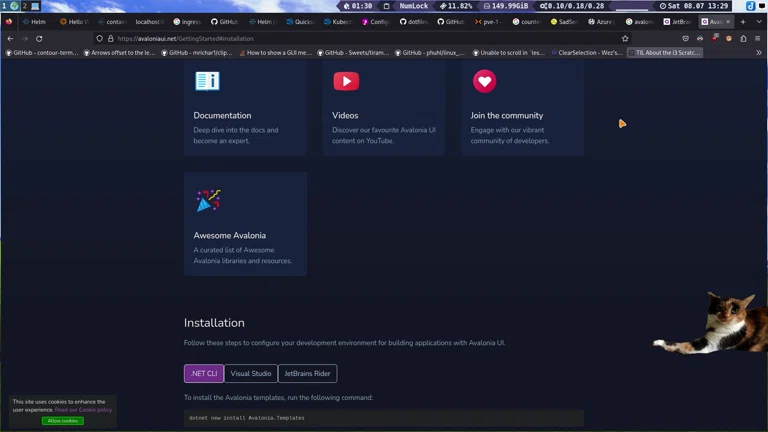
Task: Switch to the SadServers tab
Action: click(564, 22)
